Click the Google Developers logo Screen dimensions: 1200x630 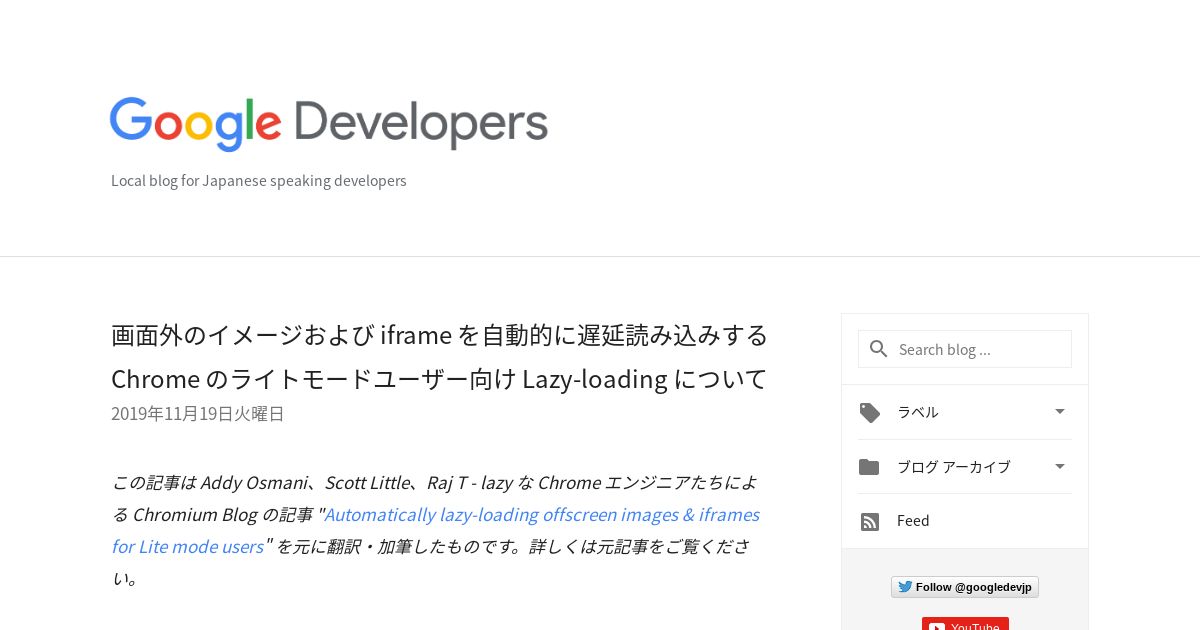pos(329,124)
